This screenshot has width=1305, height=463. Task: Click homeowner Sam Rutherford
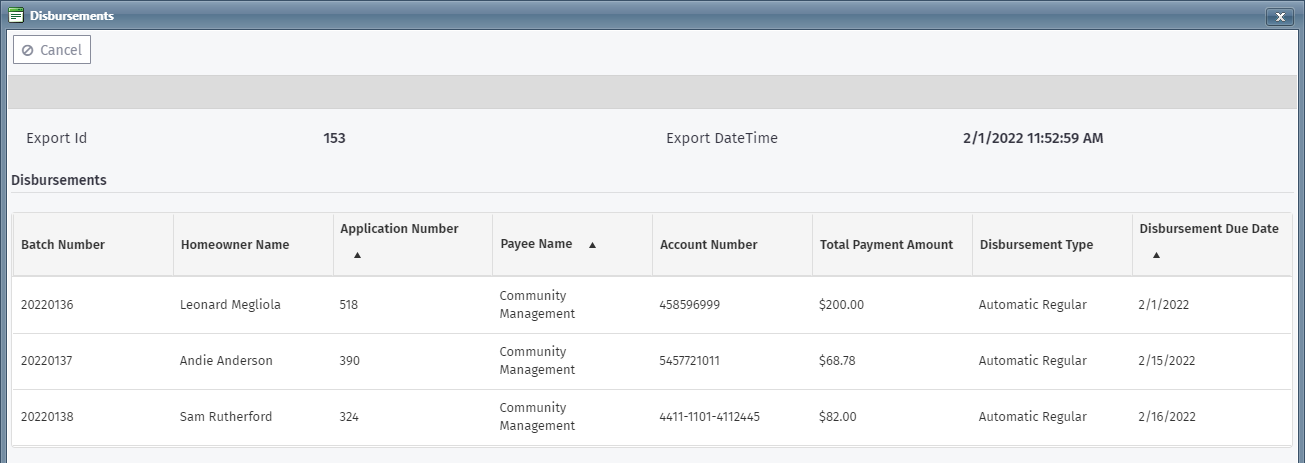226,417
